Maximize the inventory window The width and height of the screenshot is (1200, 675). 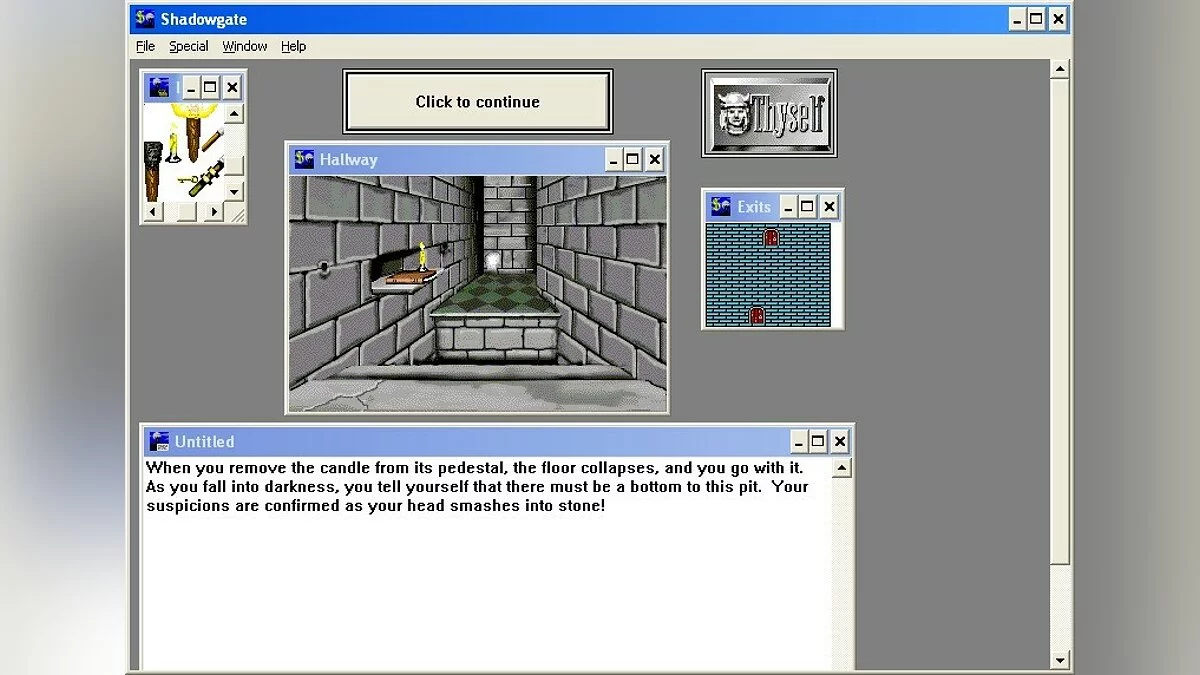(x=210, y=87)
